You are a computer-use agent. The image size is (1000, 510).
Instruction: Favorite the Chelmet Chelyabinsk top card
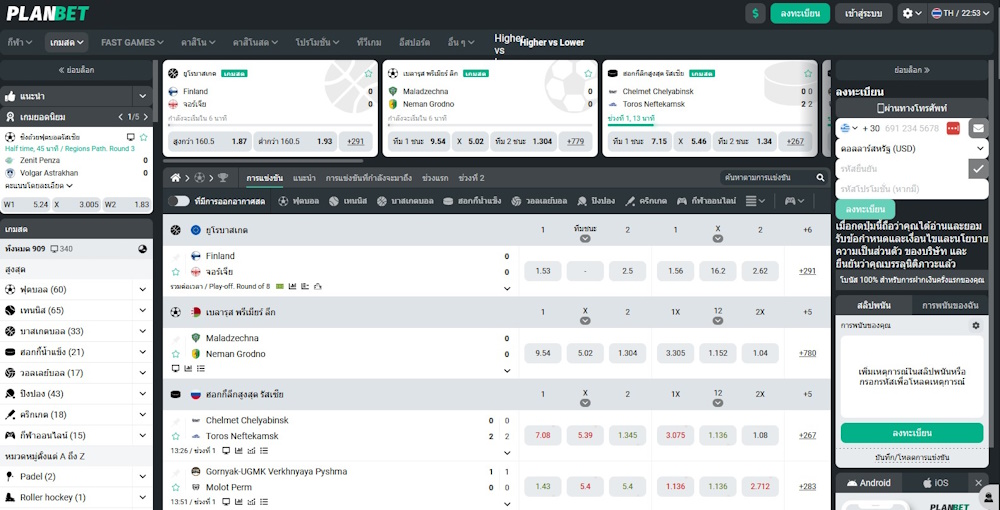point(808,73)
